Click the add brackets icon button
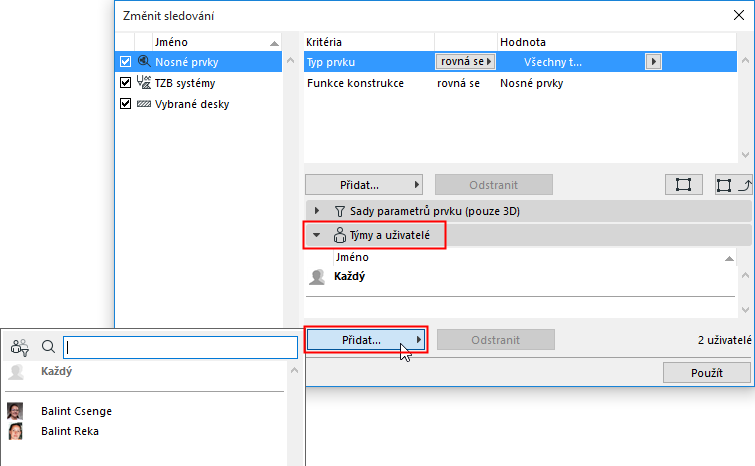Image resolution: width=755 pixels, height=466 pixels. tap(683, 185)
